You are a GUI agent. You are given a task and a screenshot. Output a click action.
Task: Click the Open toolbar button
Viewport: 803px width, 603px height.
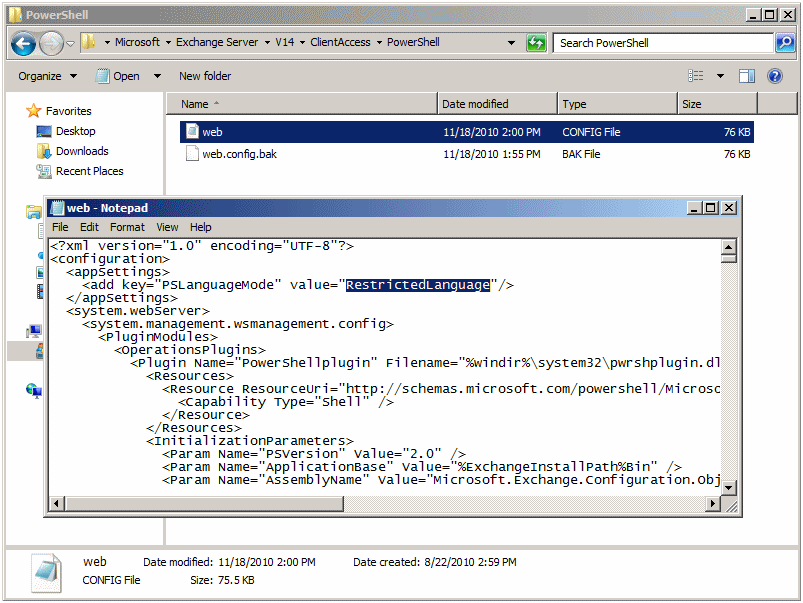click(x=118, y=76)
